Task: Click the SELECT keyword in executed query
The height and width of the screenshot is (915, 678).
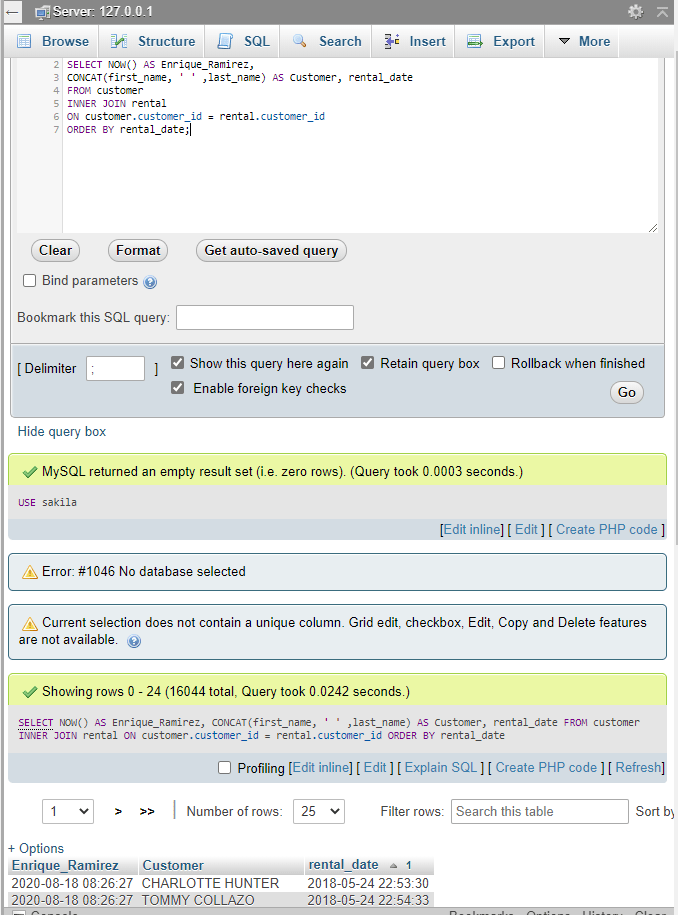Action: 36,722
